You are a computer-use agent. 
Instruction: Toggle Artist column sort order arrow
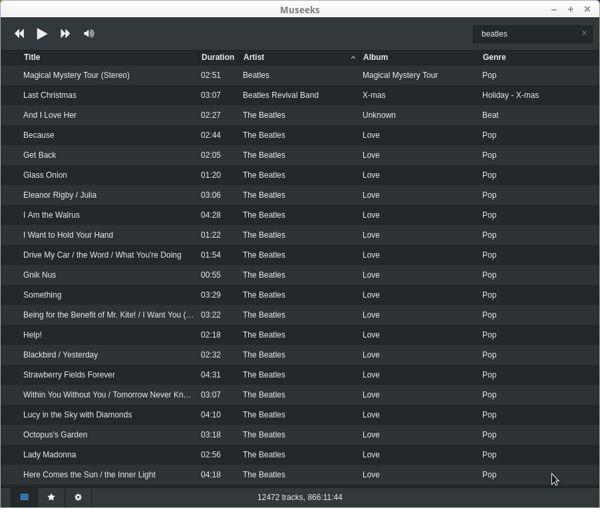353,58
